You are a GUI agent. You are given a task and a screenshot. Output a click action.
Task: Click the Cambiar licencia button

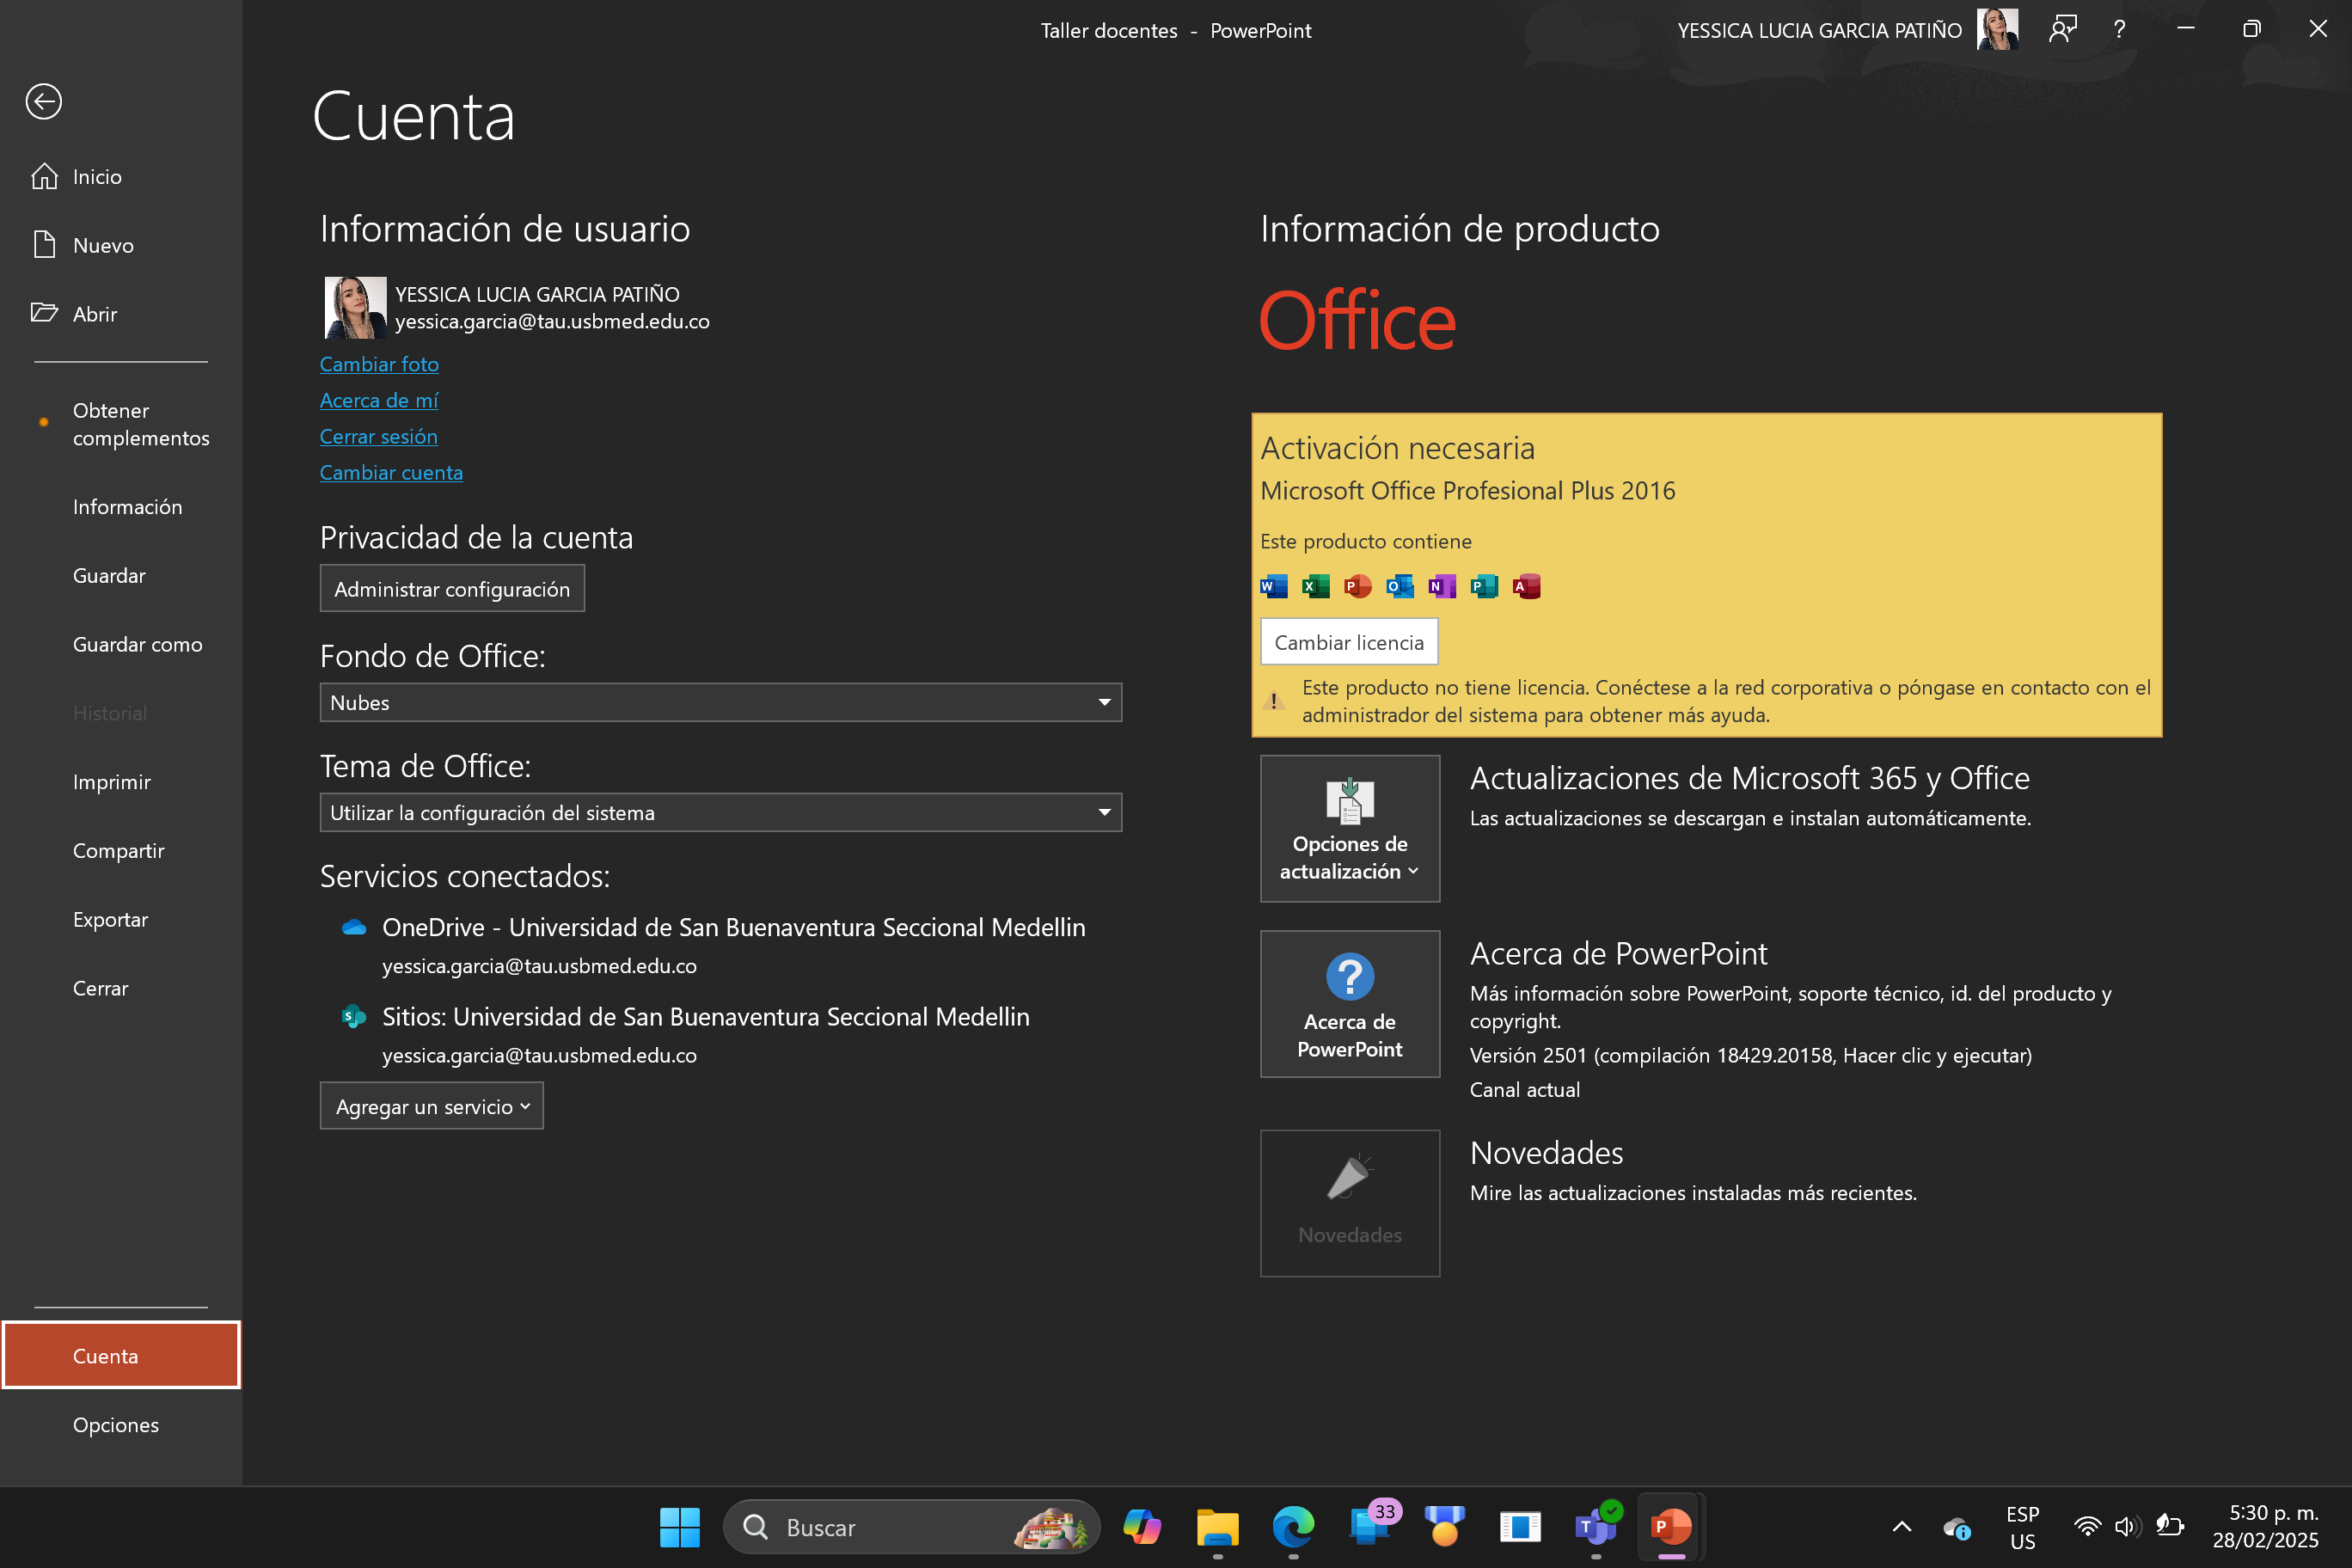click(x=1349, y=642)
